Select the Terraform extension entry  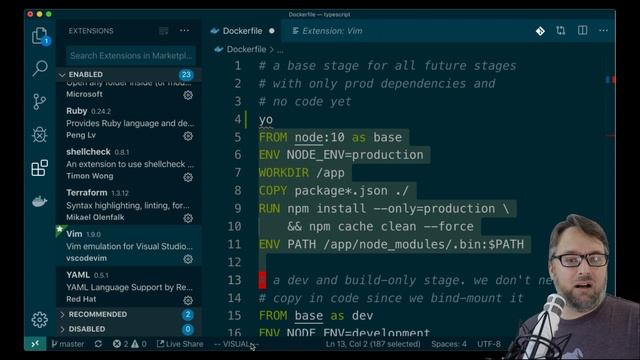pyautogui.click(x=129, y=204)
